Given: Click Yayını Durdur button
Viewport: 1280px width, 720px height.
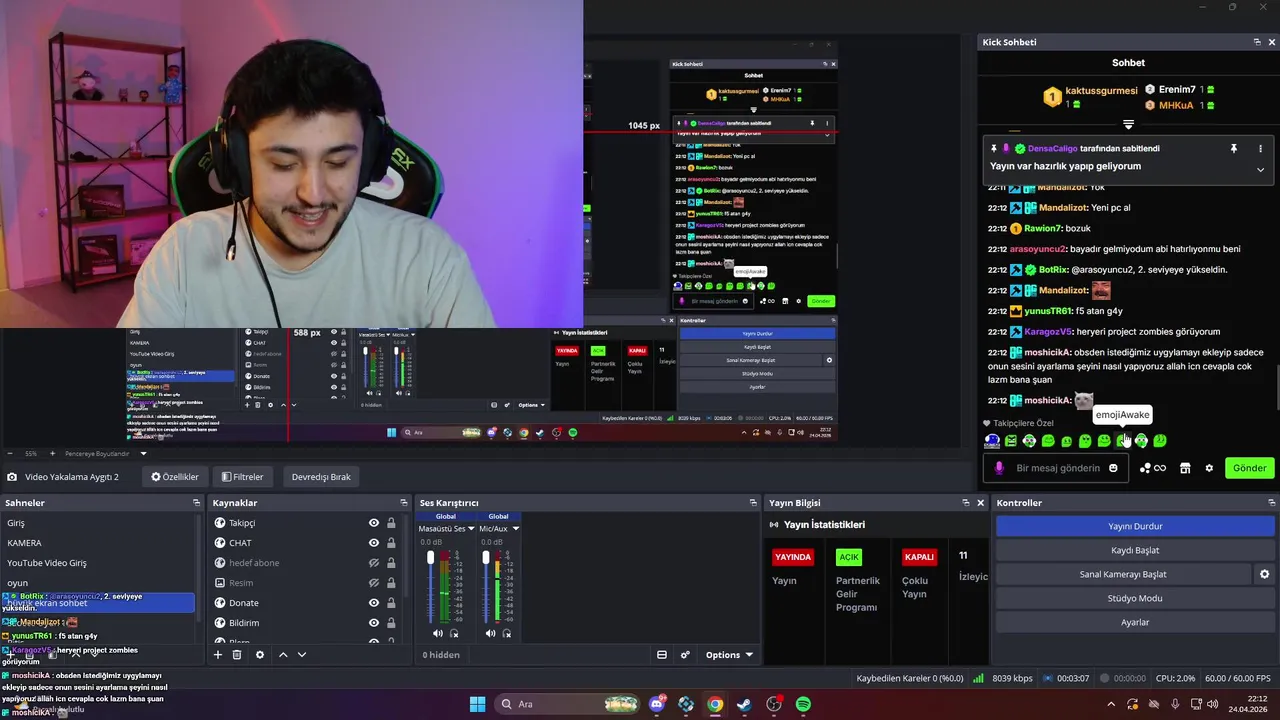Looking at the screenshot, I should point(1135,526).
